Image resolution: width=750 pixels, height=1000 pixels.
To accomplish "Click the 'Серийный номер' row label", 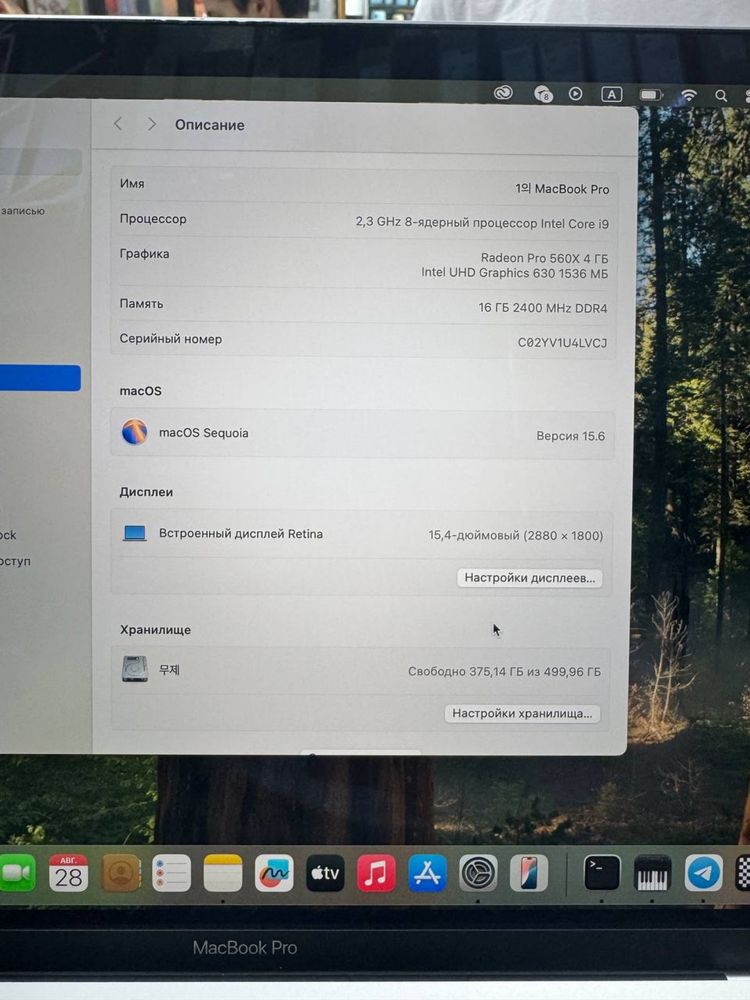I will coord(170,339).
